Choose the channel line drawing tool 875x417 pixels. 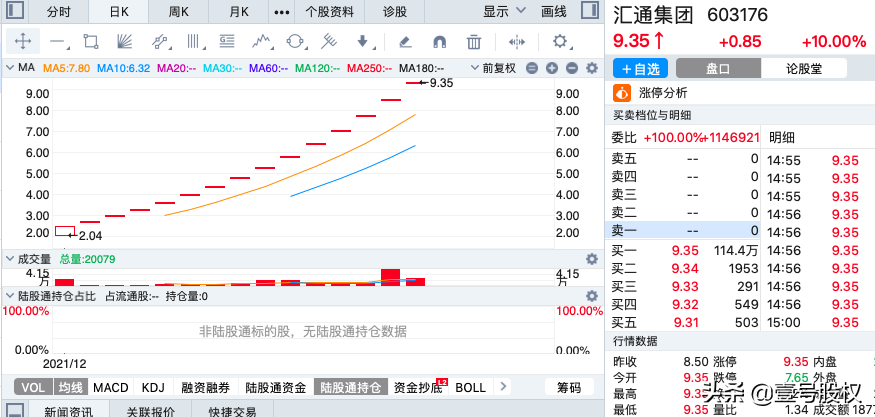pos(160,41)
